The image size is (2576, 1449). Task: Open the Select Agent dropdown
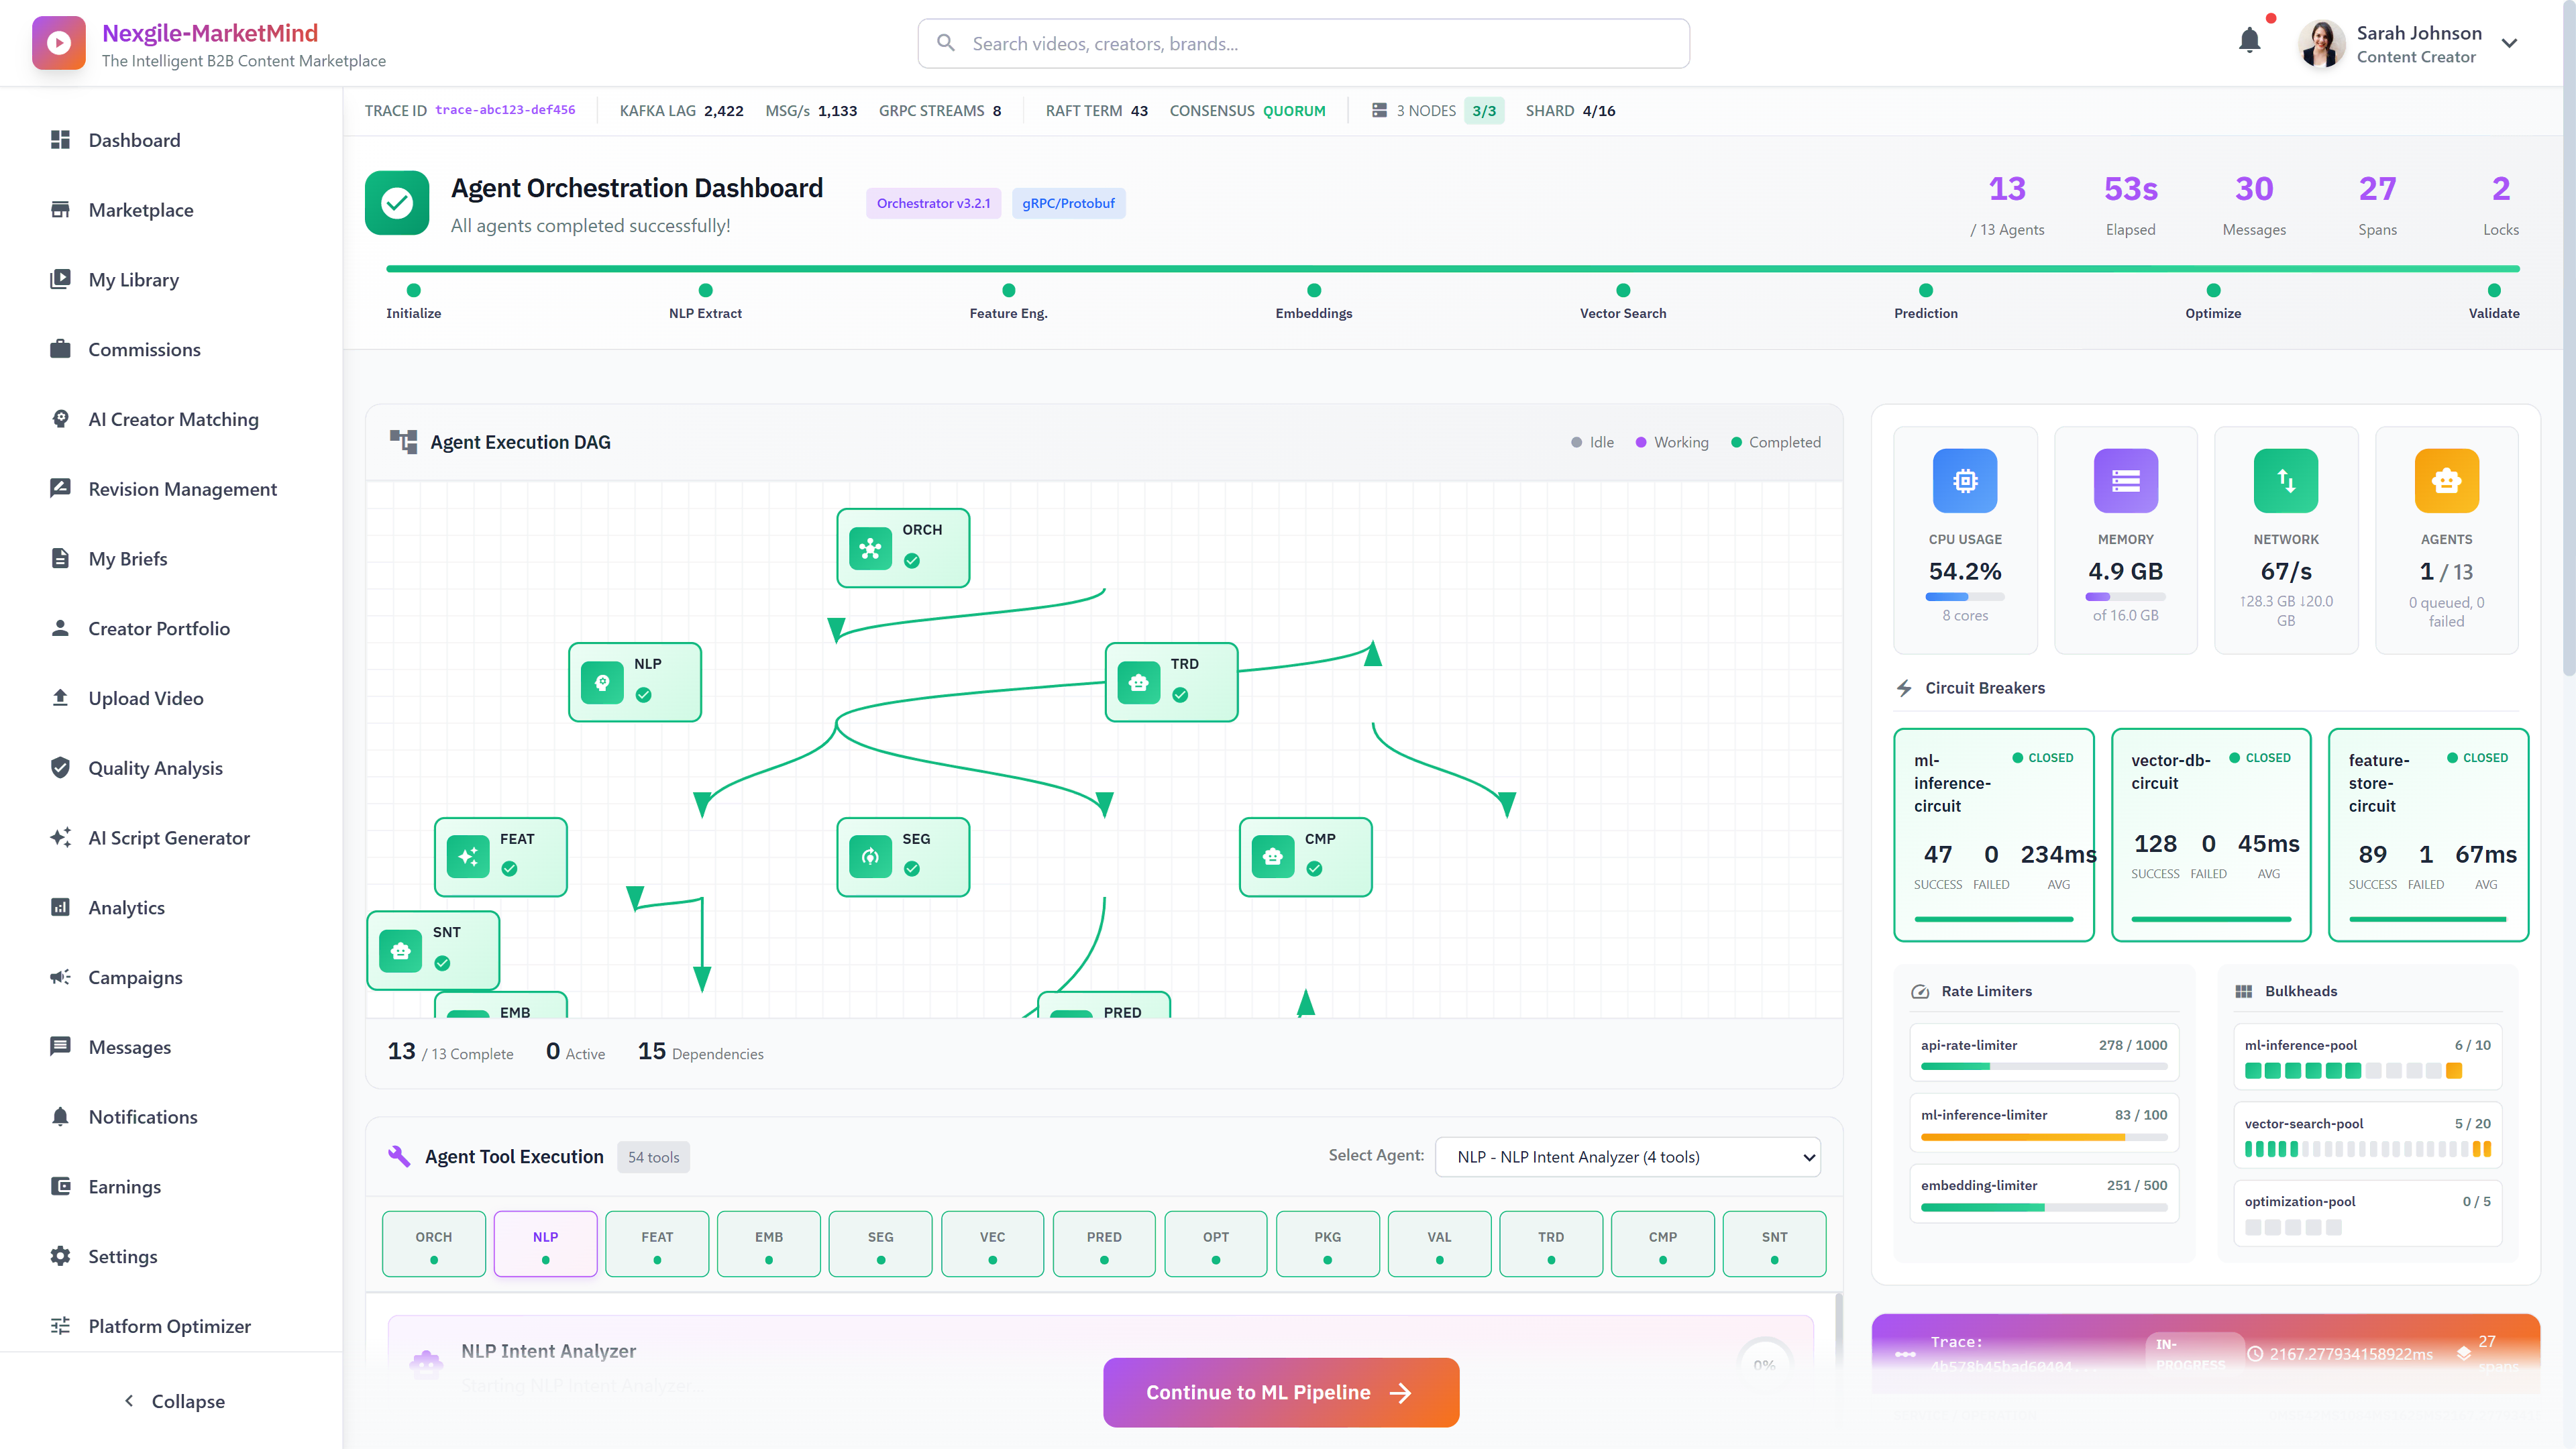tap(1627, 1157)
